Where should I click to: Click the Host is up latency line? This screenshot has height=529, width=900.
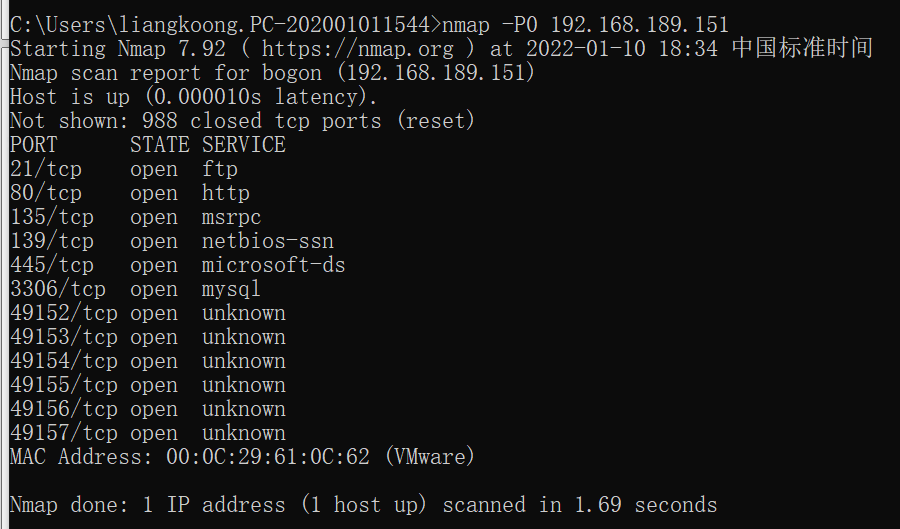point(193,97)
